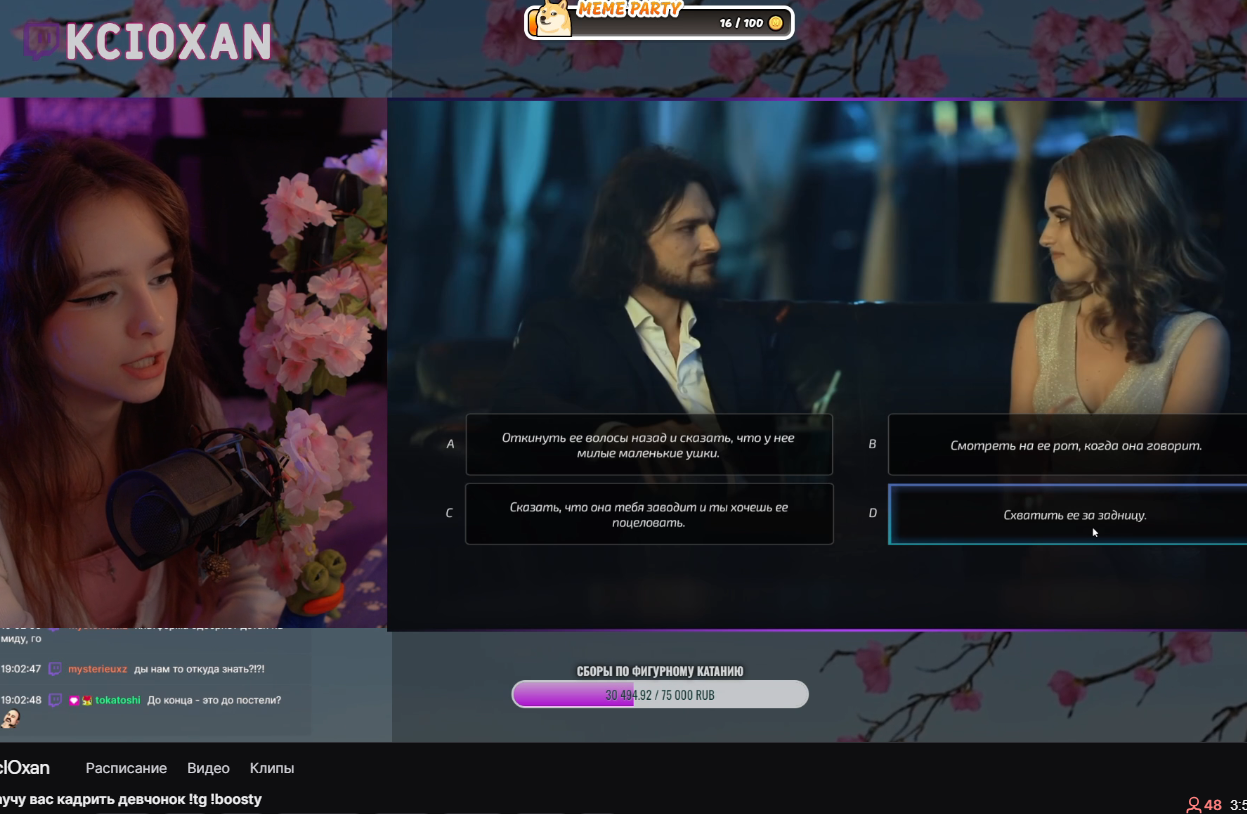Choose answer D, grab her backside
The height and width of the screenshot is (814, 1247).
[1067, 515]
